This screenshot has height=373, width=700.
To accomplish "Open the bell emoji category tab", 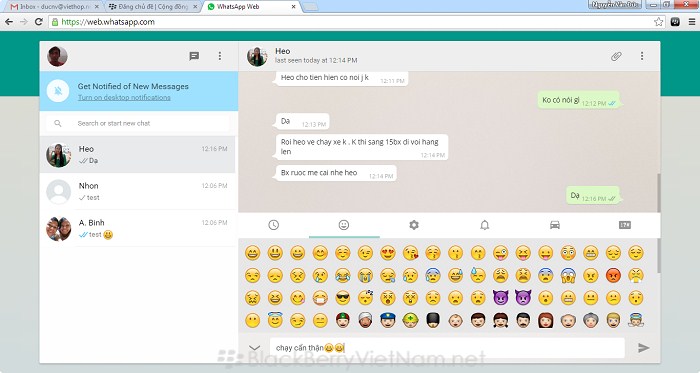I will [x=484, y=225].
